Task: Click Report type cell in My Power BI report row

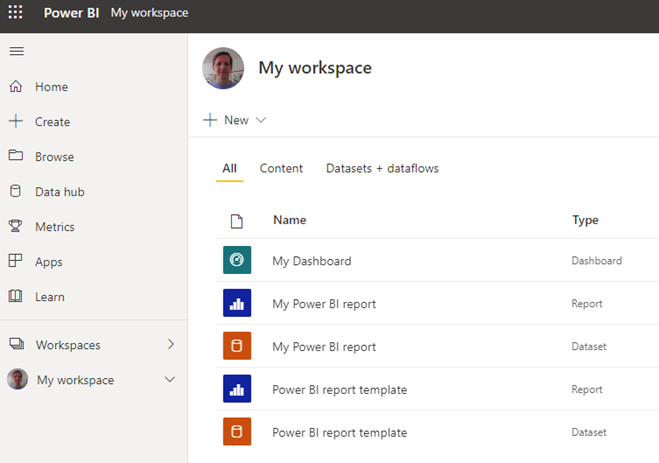Action: click(x=587, y=304)
